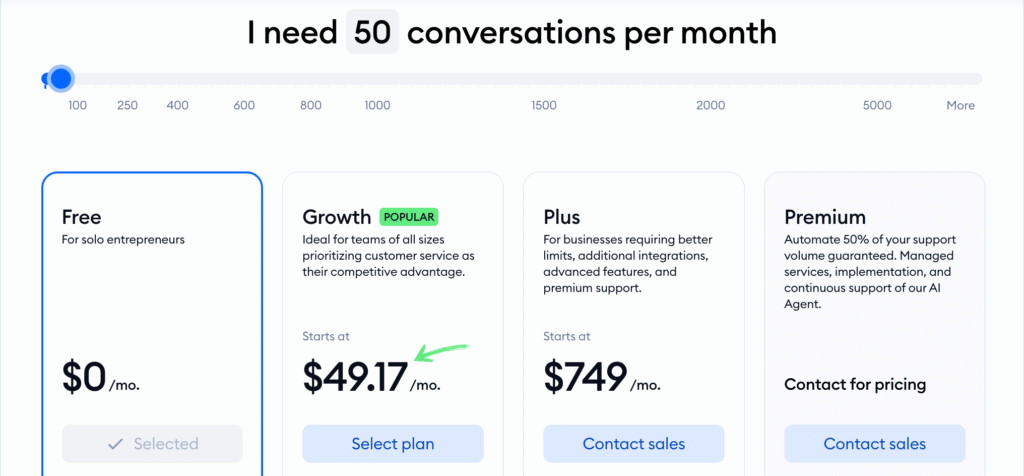Click the Selected button on Free plan
The width and height of the screenshot is (1024, 476).
152,444
